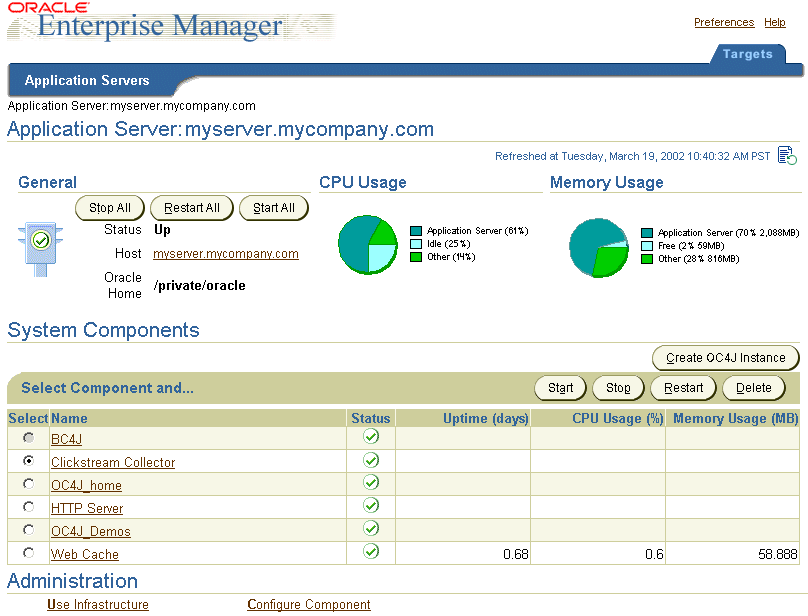Open the Use Infrastructure link
The width and height of the screenshot is (808, 616).
point(98,604)
